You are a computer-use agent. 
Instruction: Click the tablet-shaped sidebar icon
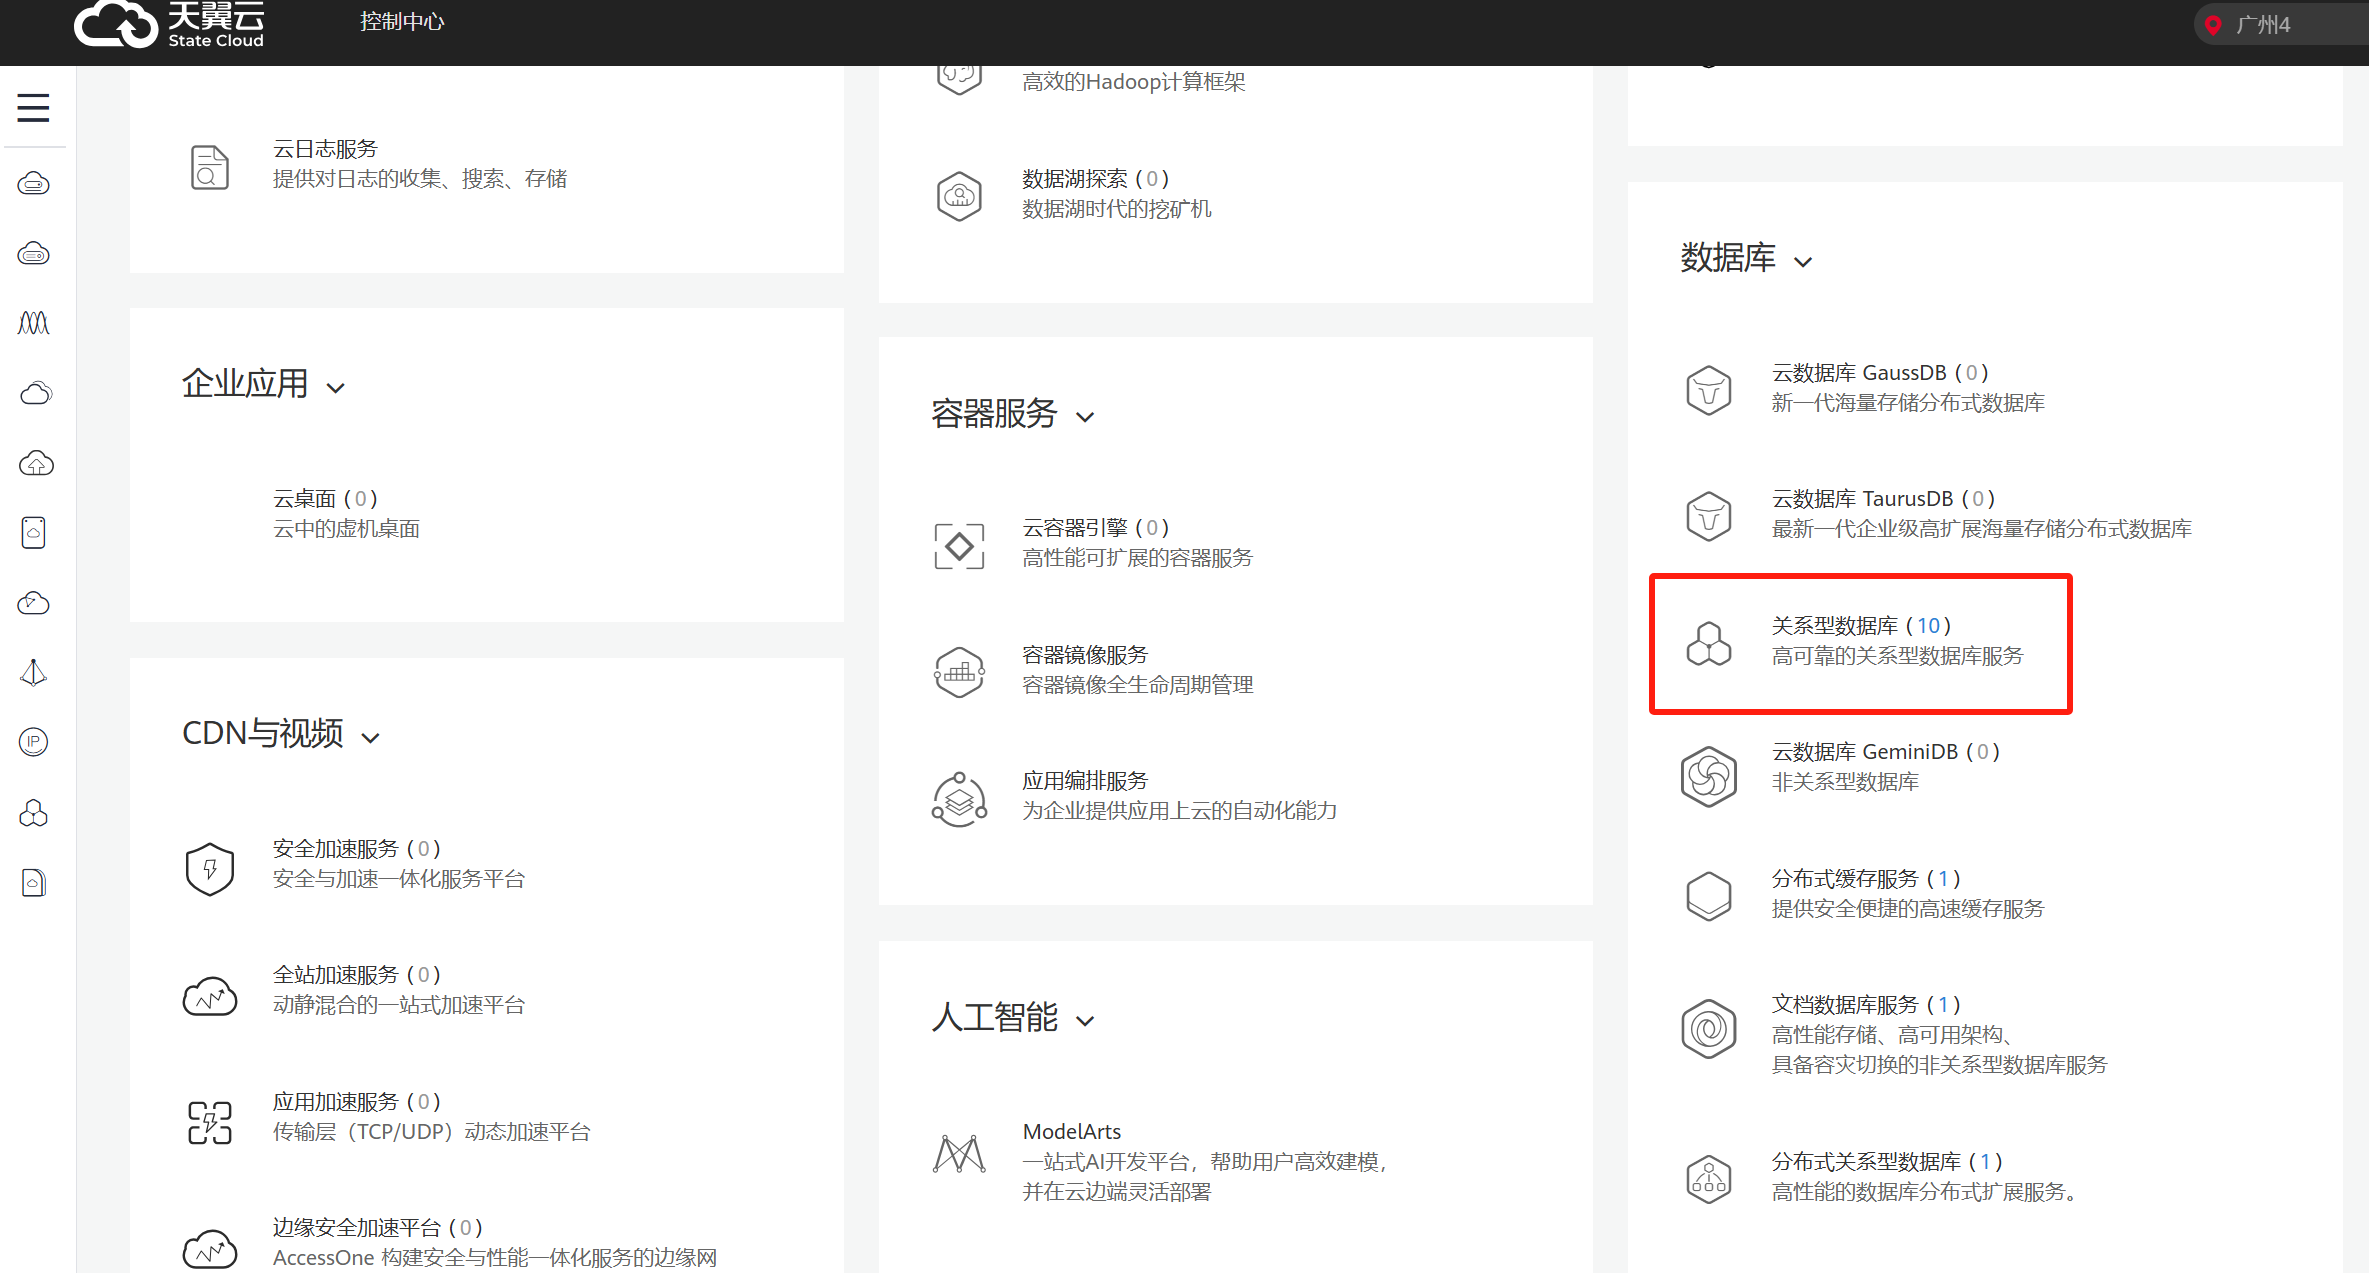[x=34, y=532]
